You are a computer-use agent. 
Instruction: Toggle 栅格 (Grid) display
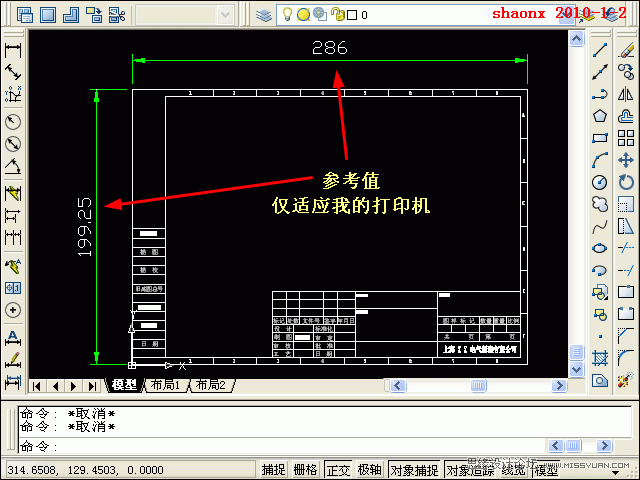coord(305,470)
